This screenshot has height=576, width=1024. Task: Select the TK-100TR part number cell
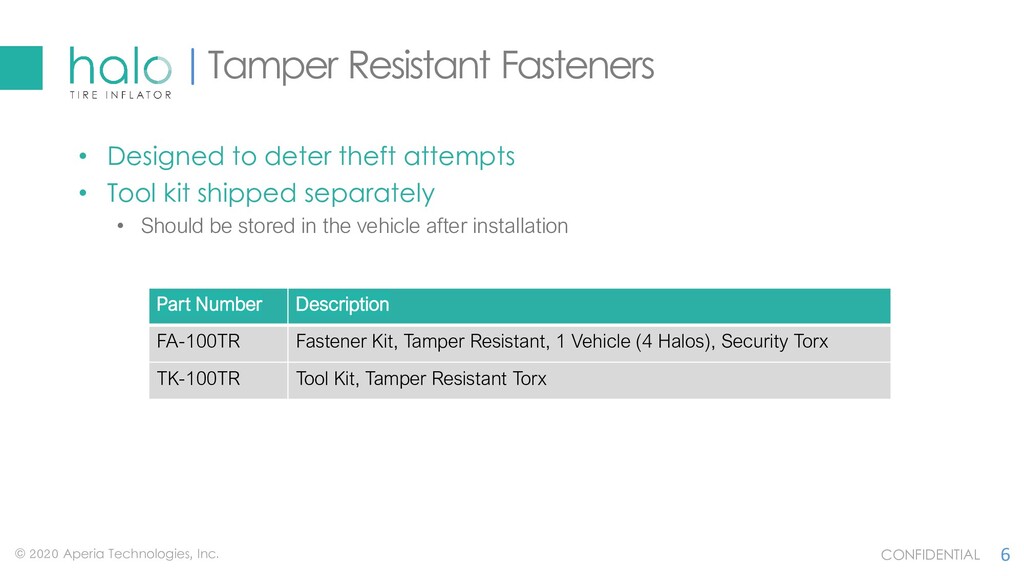click(x=218, y=380)
